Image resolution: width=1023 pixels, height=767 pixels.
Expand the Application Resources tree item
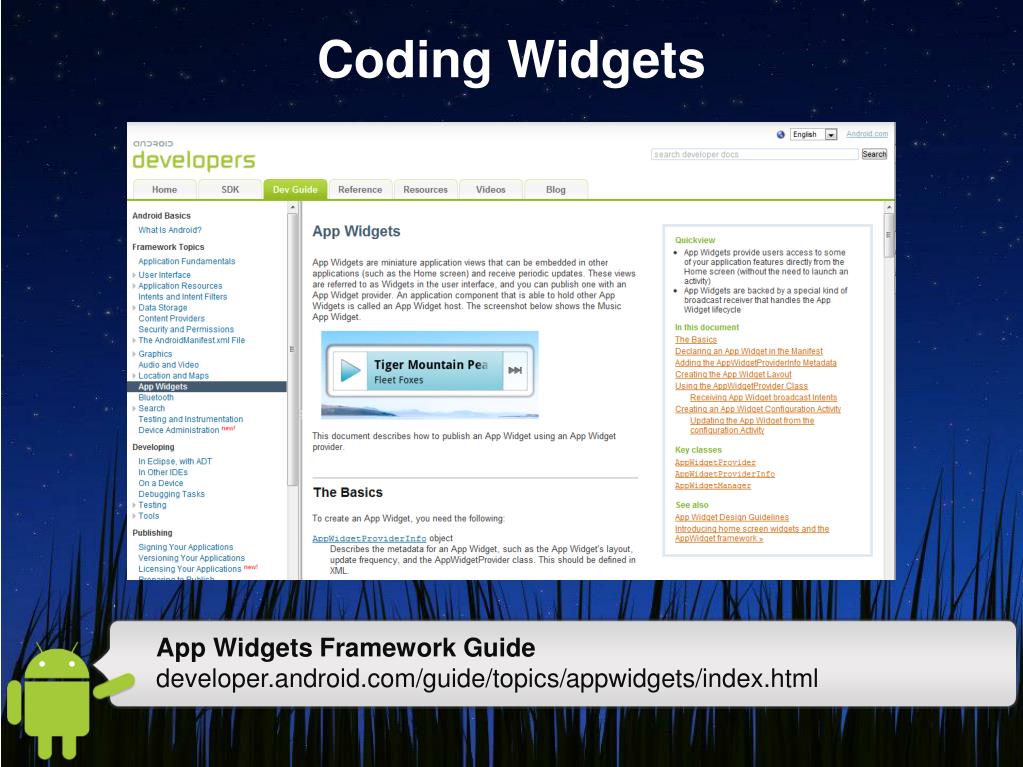click(134, 286)
